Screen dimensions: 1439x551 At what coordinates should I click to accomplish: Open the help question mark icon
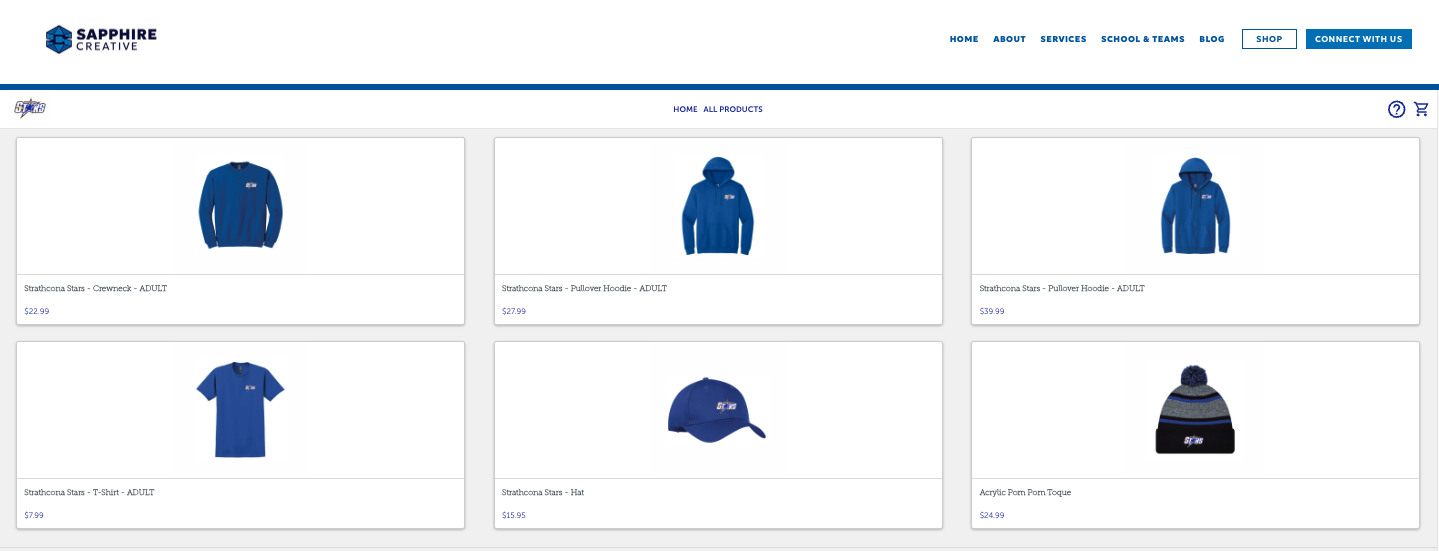click(1396, 109)
